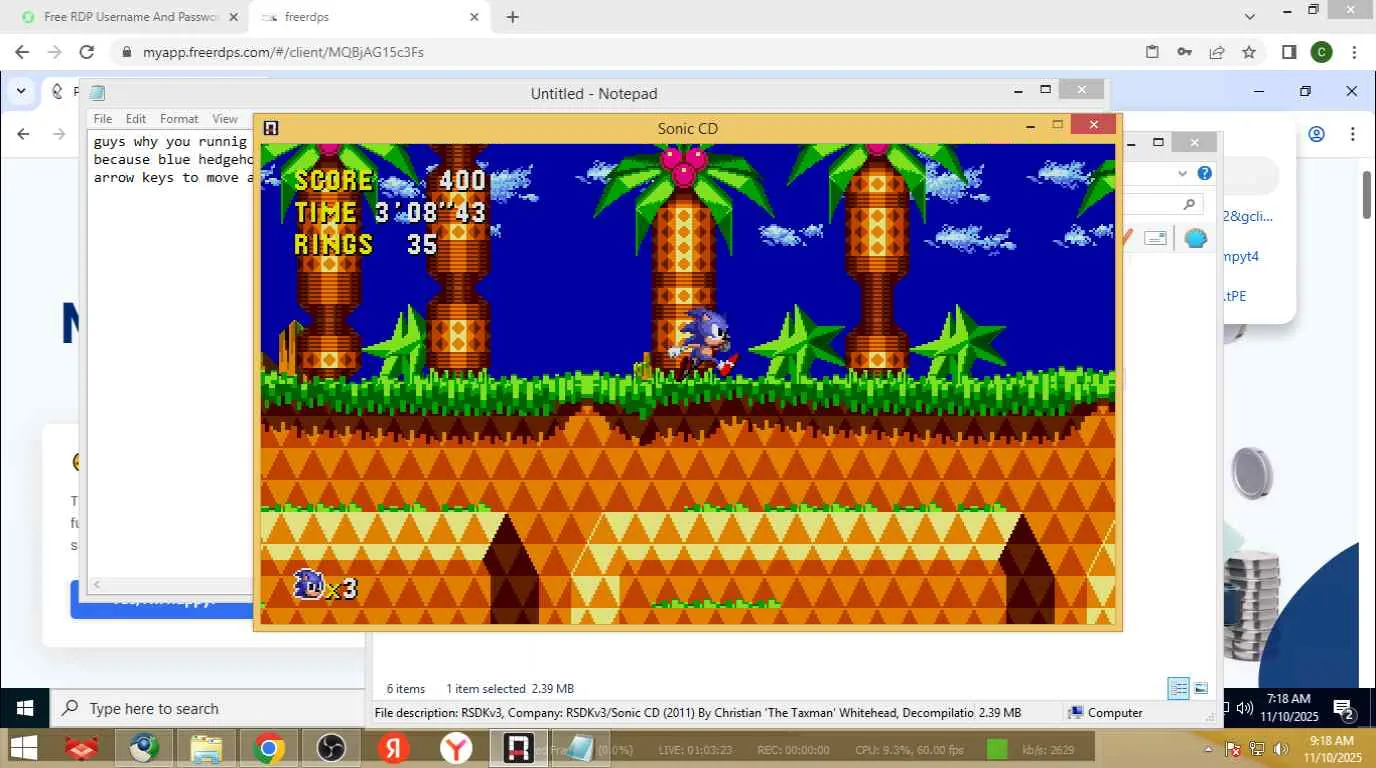Click the magnifier in Explorer search box
This screenshot has height=768, width=1376.
1189,204
